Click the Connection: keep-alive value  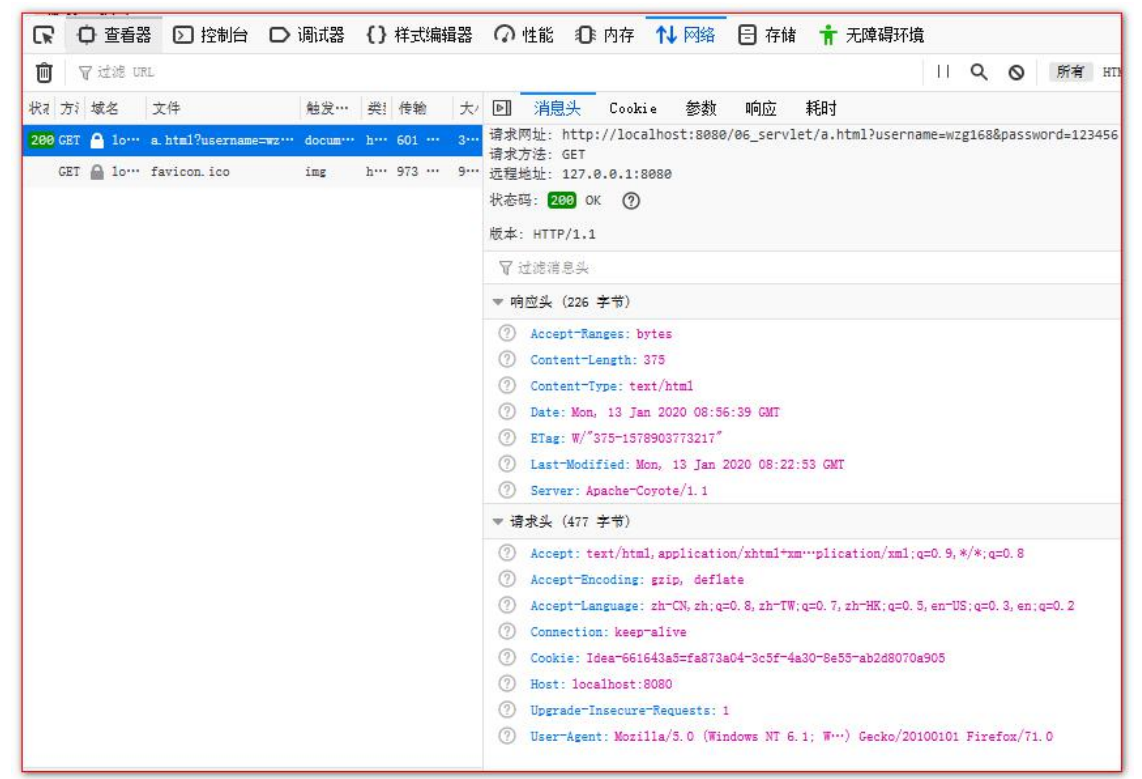coord(650,632)
